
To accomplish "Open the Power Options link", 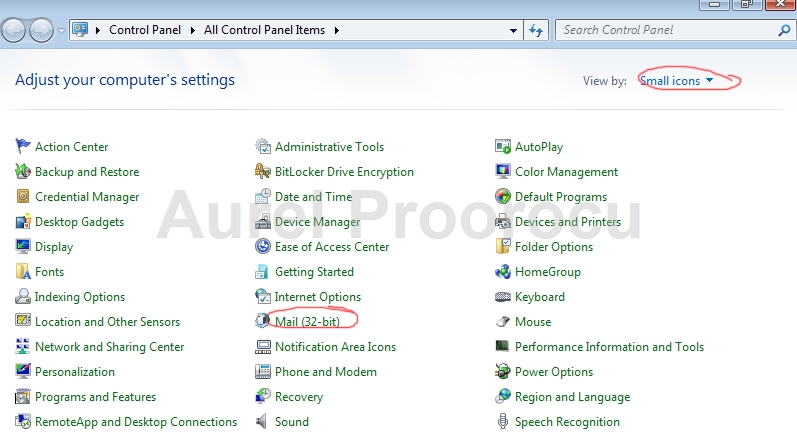I will [554, 372].
